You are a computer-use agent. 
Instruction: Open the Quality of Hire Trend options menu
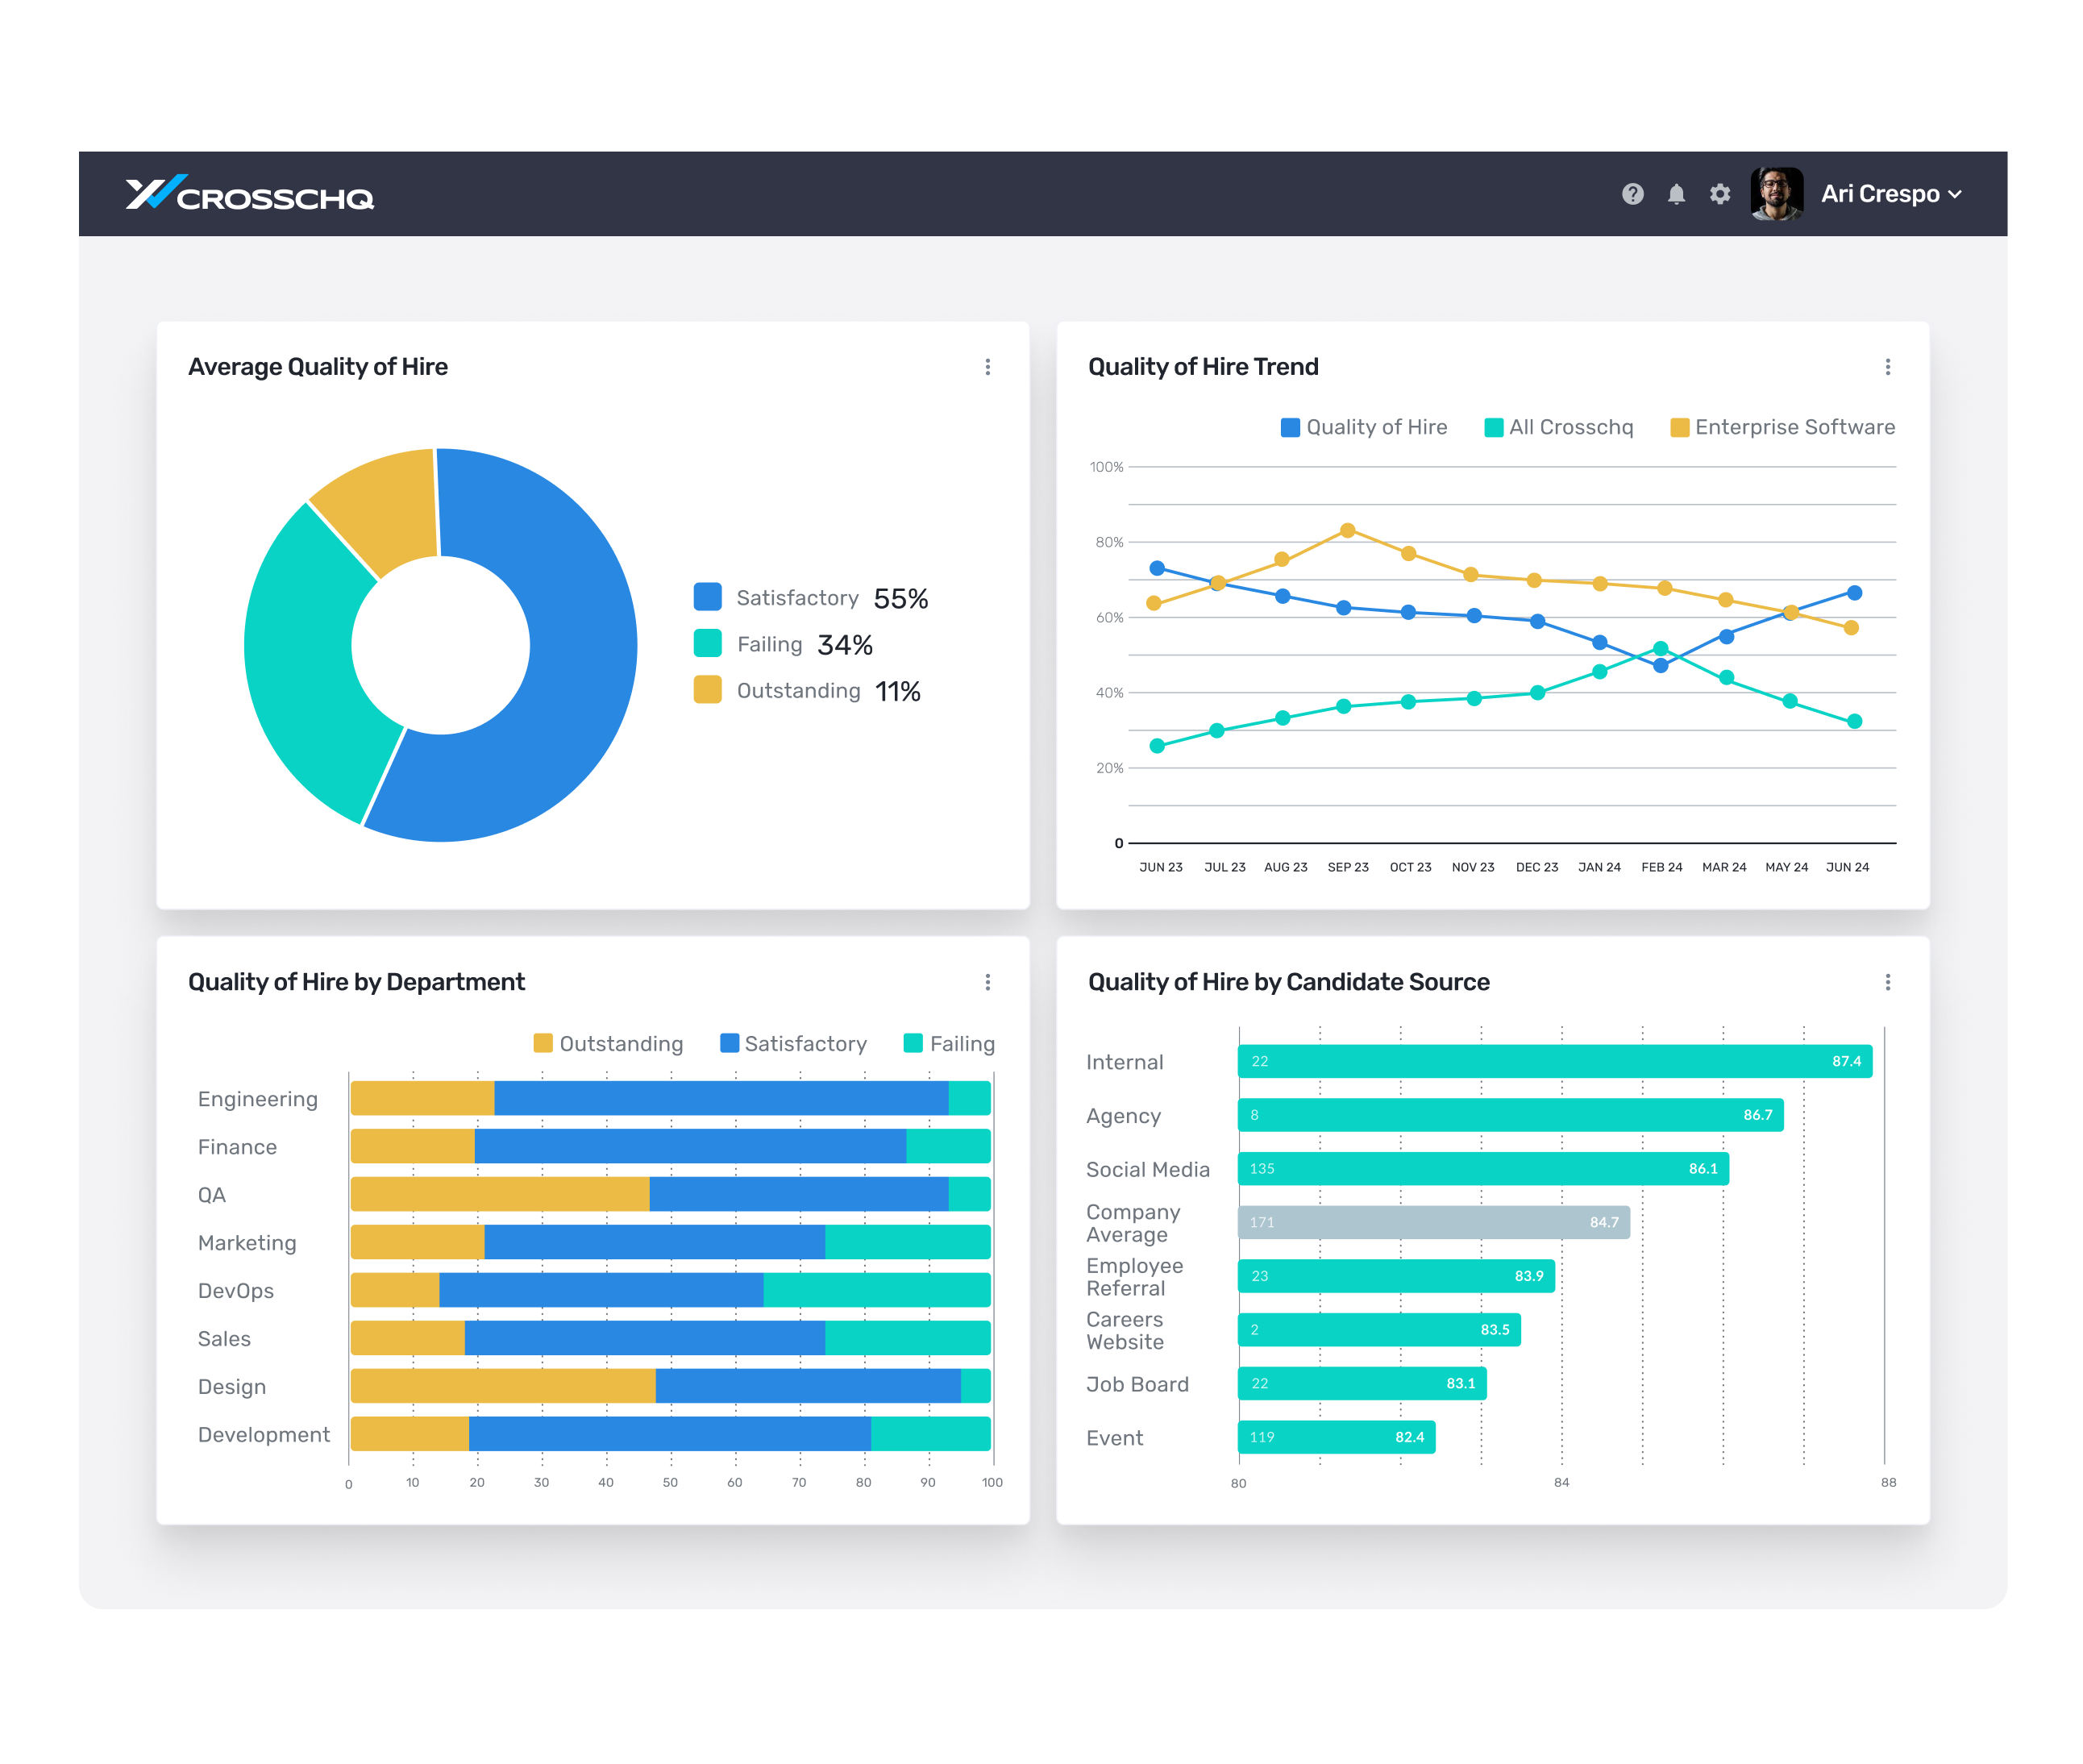coord(1889,367)
